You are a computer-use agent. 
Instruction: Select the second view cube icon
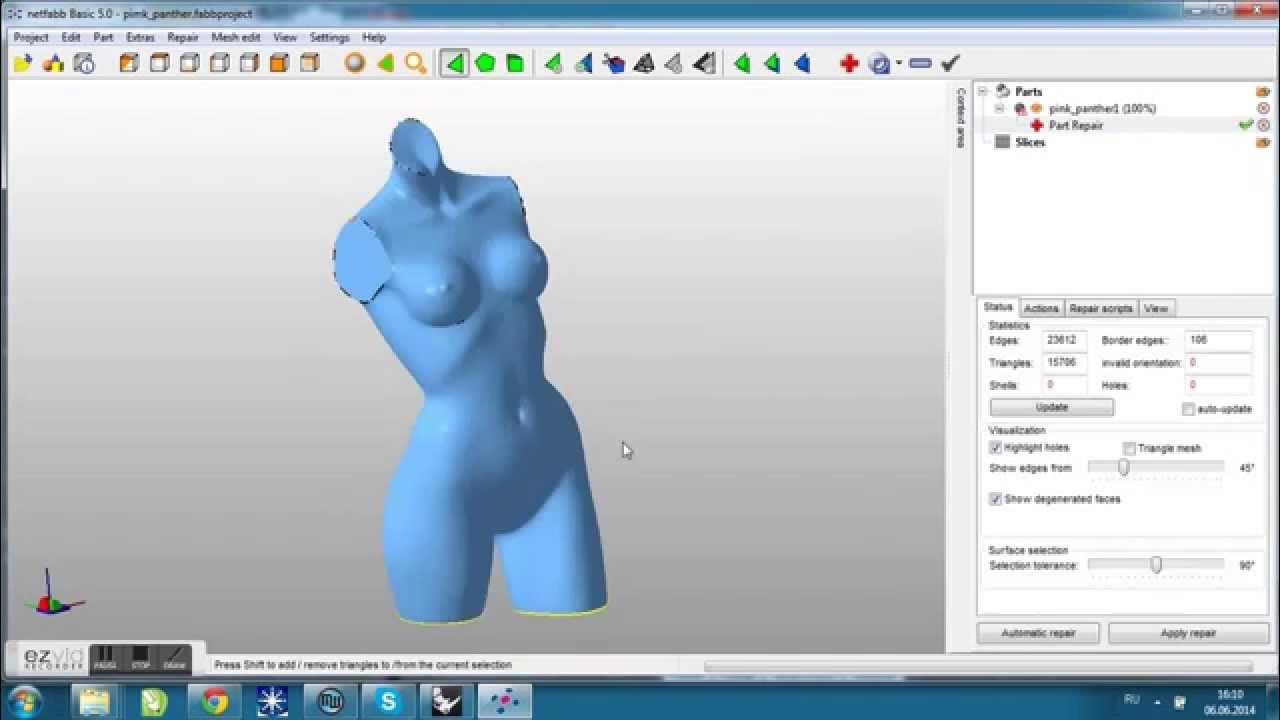click(159, 64)
